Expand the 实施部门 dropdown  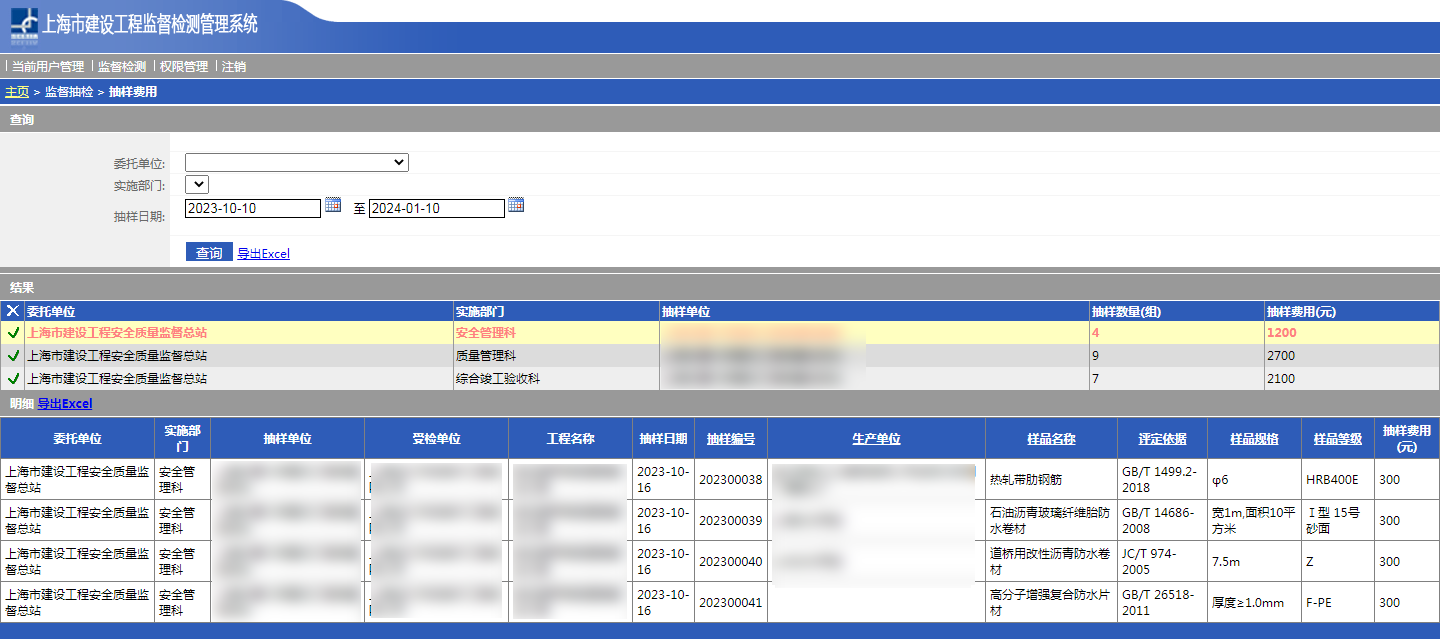point(197,185)
